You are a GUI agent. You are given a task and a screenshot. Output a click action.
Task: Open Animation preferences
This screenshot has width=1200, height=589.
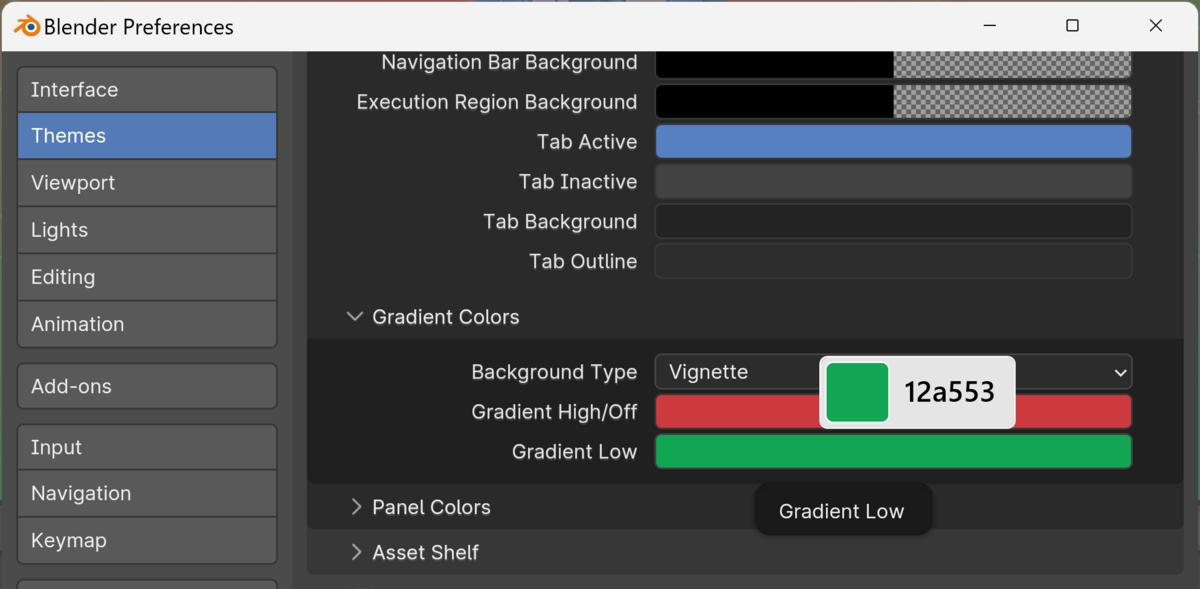coord(147,324)
